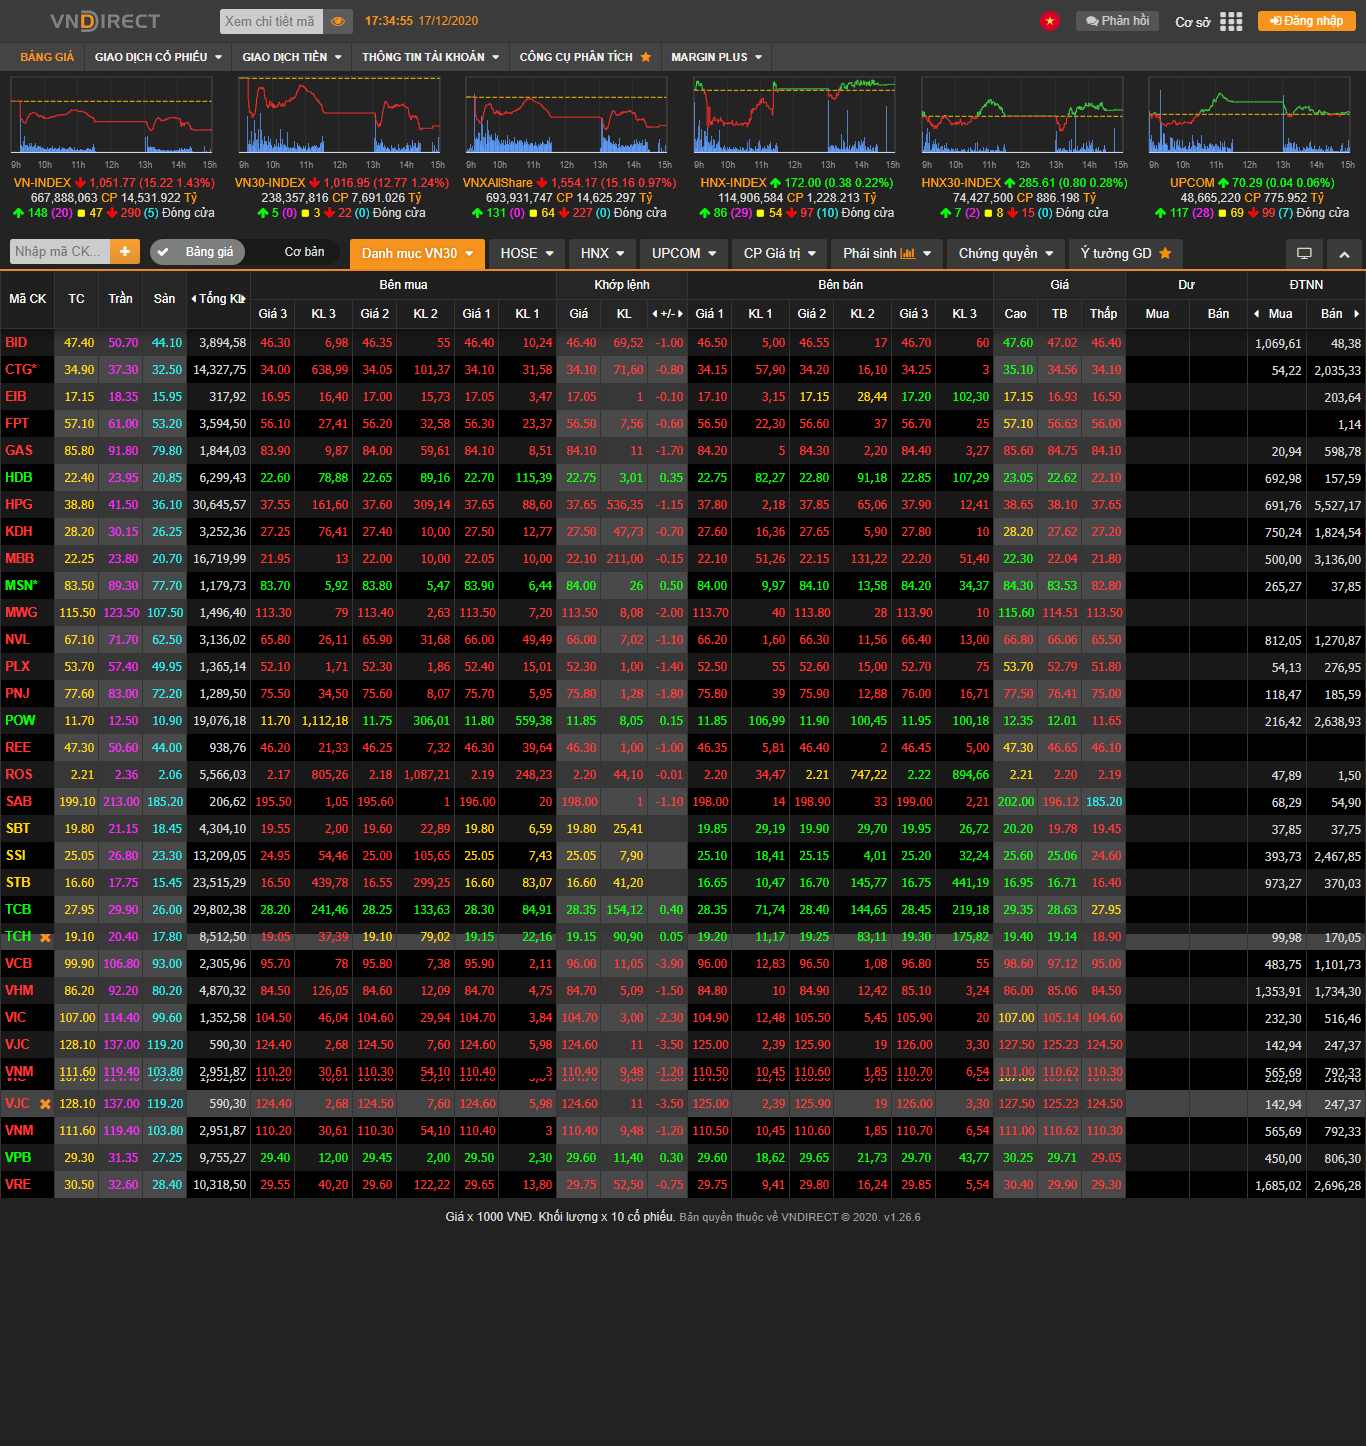The image size is (1366, 1446).
Task: Click the eye icon beside the search box
Action: coord(338,21)
